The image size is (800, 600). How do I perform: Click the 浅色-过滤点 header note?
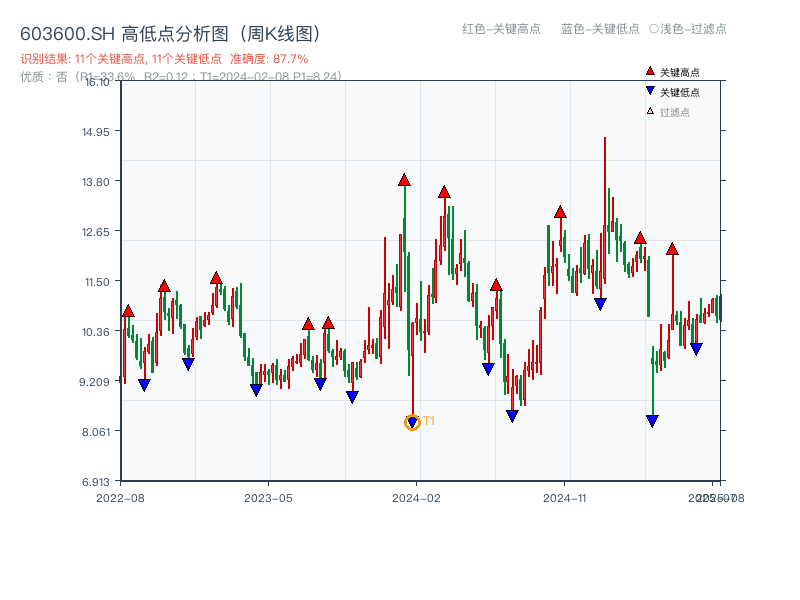688,29
